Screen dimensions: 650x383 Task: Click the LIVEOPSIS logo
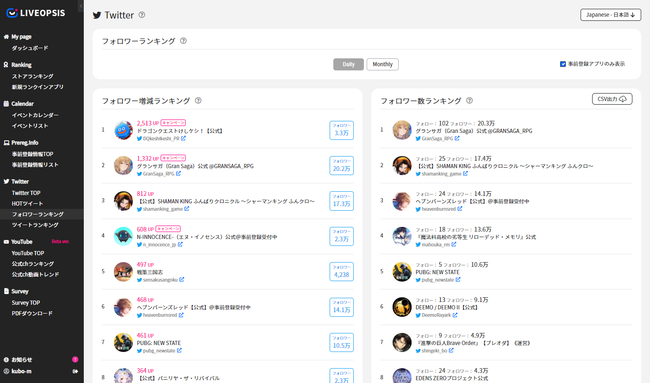point(36,13)
